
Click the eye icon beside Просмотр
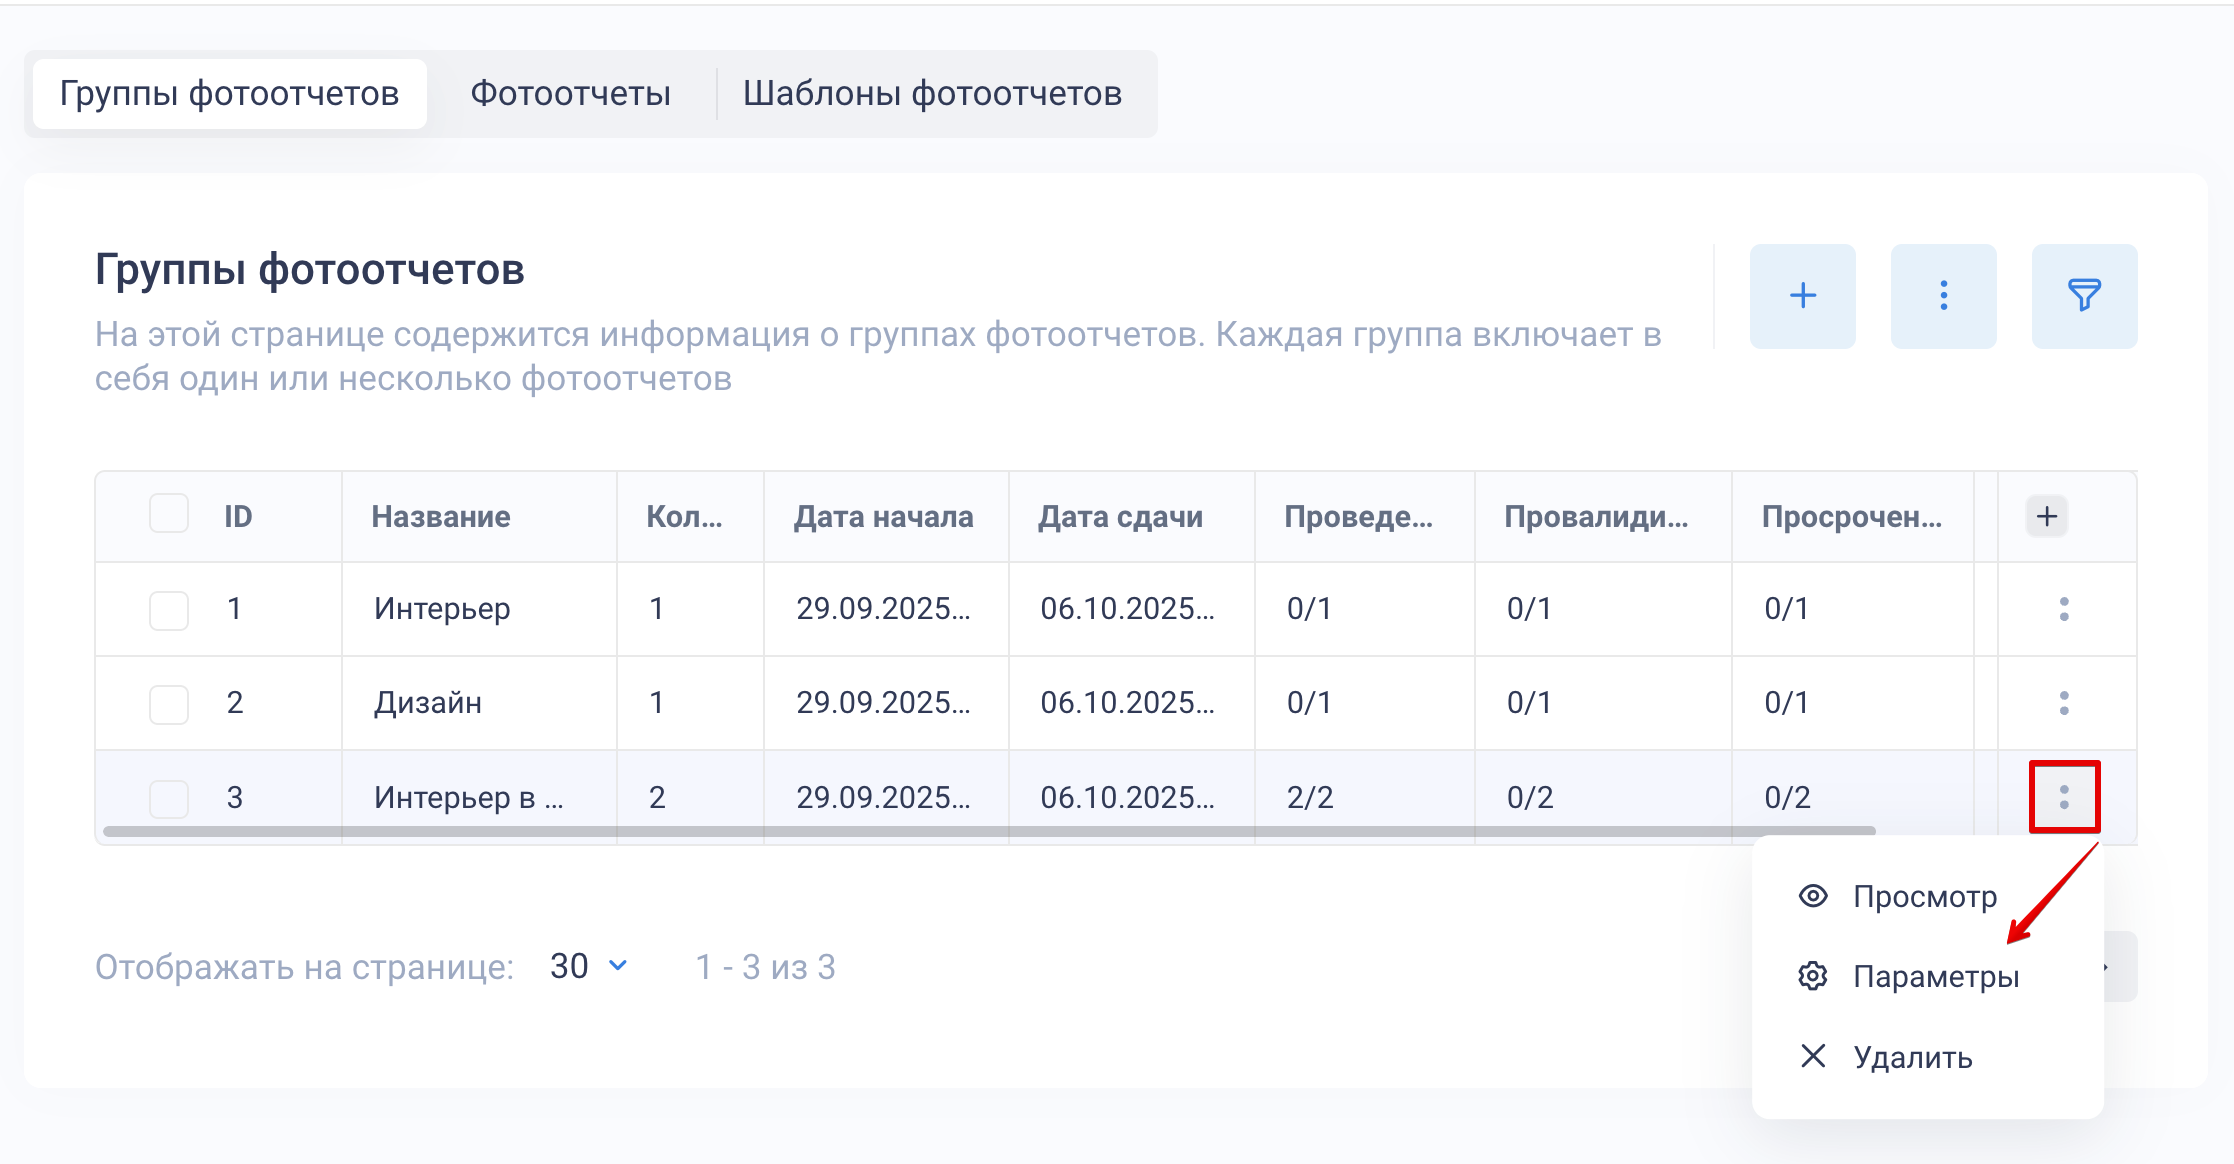click(x=1813, y=896)
